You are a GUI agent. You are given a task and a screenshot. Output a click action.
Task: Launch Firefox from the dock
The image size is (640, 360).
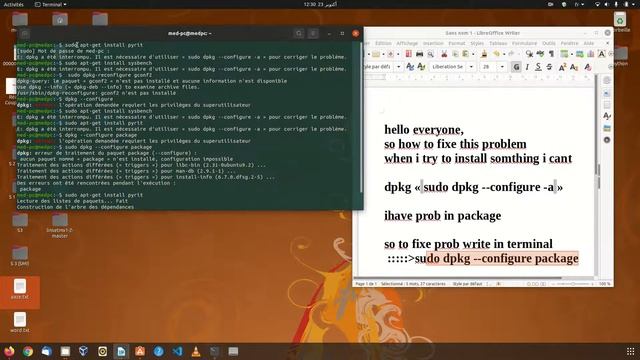pyautogui.click(x=9, y=351)
